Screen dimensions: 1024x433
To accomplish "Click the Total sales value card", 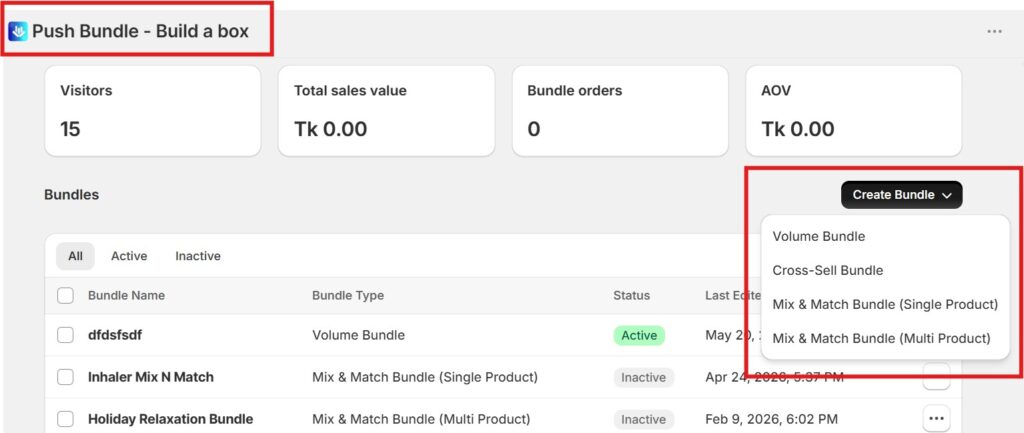I will tap(387, 110).
